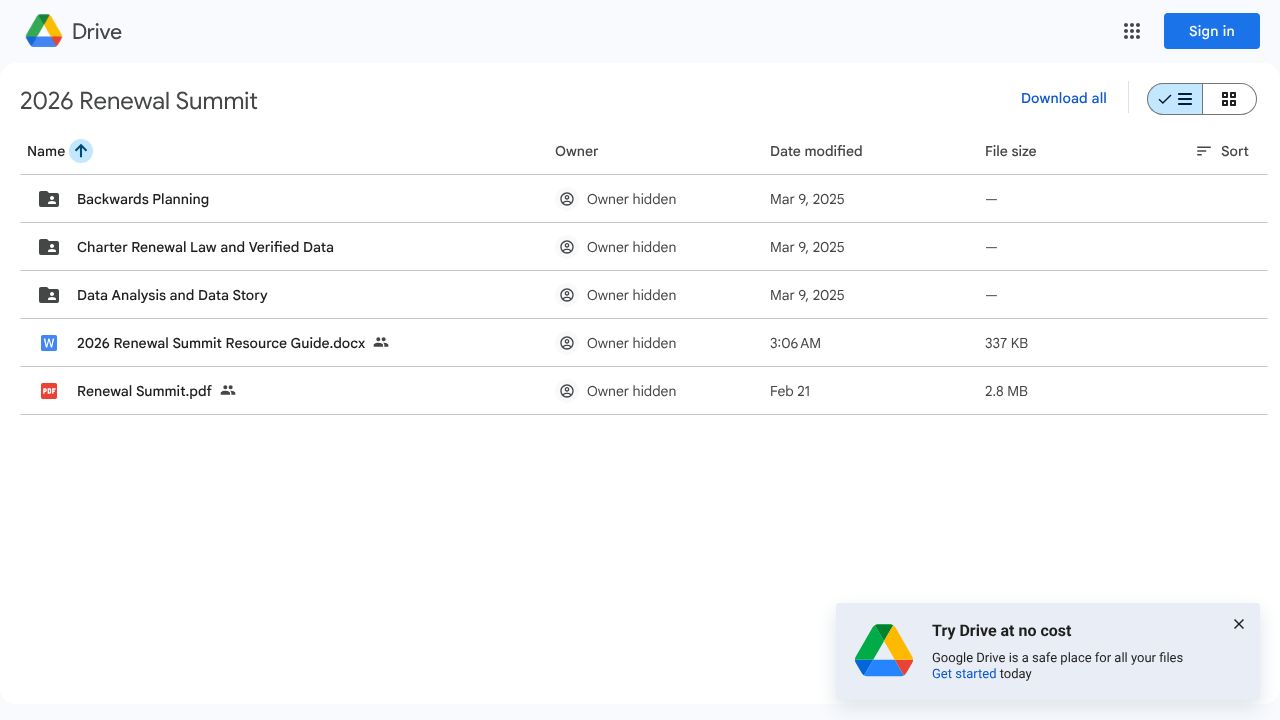Screen dimensions: 1280x720
Task: Click the PDF icon for Renewal Summit
Action: 49,391
